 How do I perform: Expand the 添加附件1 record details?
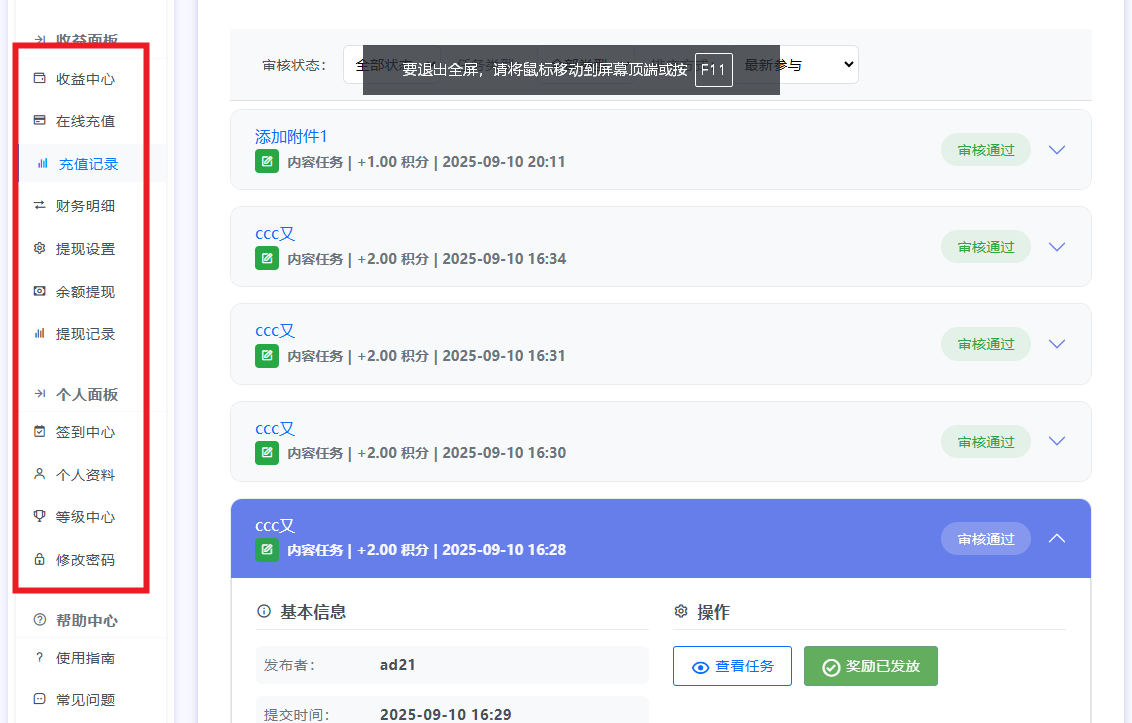tap(1057, 150)
